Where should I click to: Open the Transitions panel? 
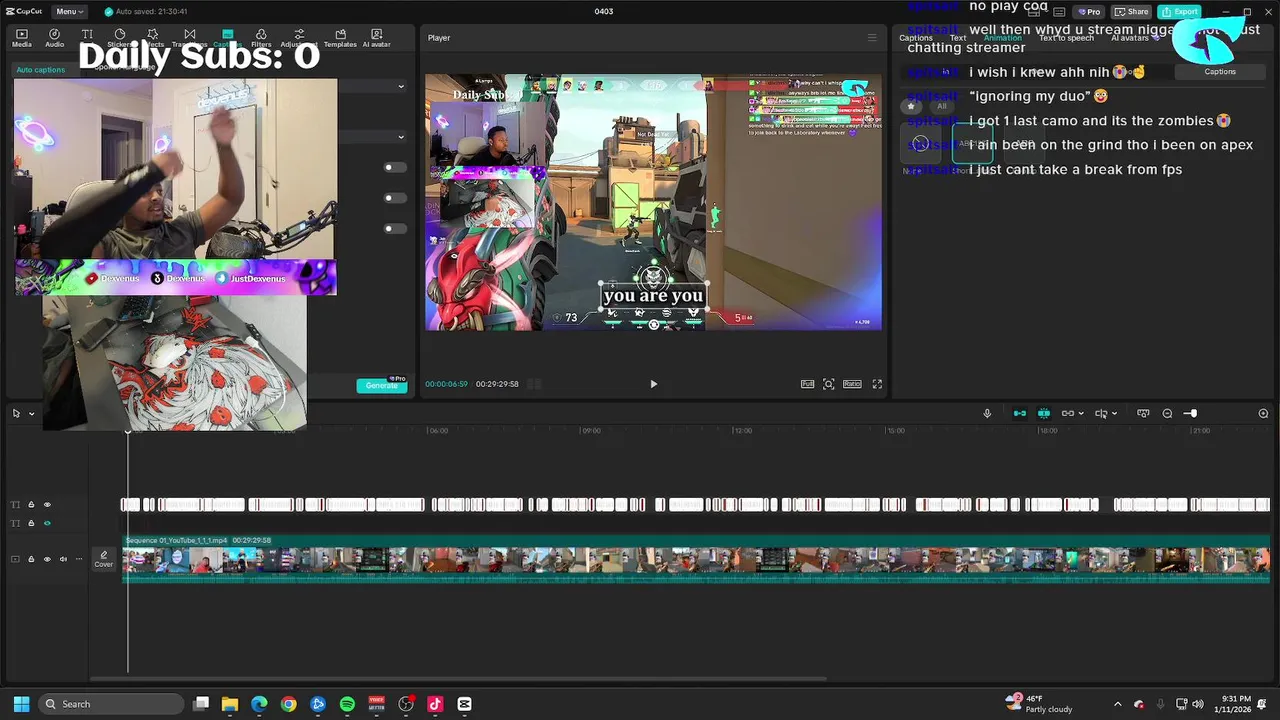point(189,38)
